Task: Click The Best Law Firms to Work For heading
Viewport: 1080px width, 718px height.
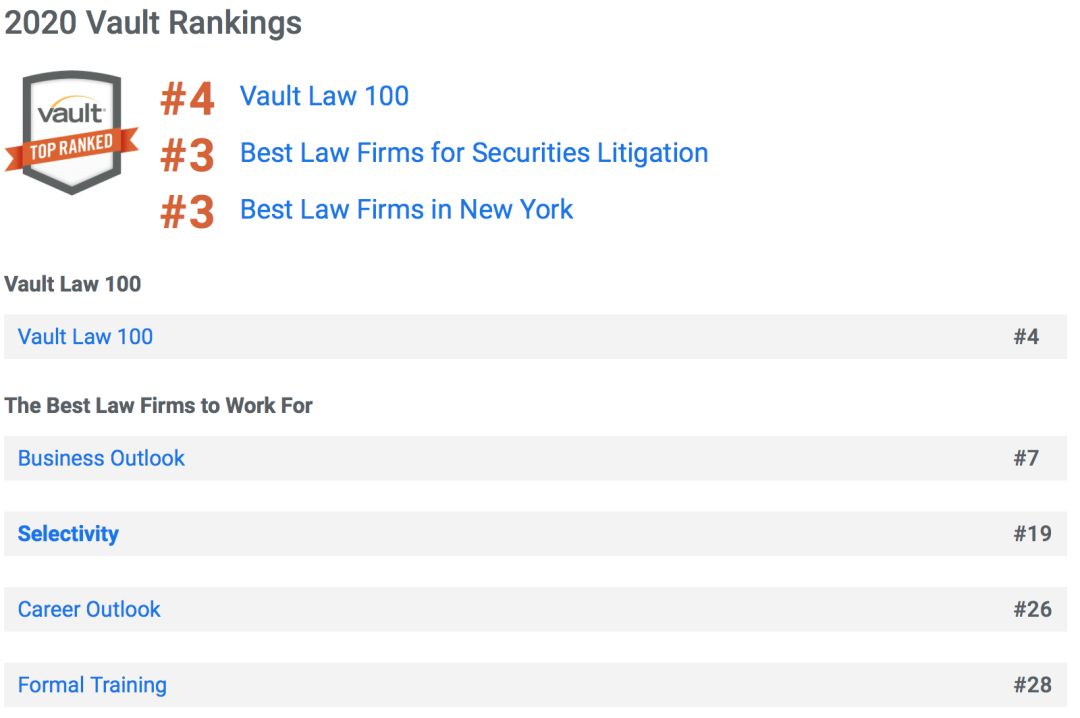Action: point(158,406)
